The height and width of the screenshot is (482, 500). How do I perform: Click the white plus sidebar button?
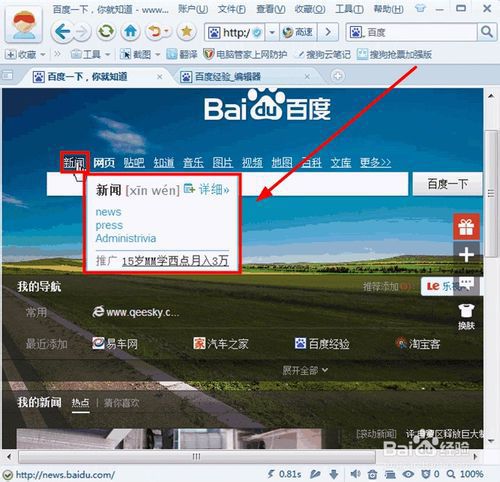[466, 255]
